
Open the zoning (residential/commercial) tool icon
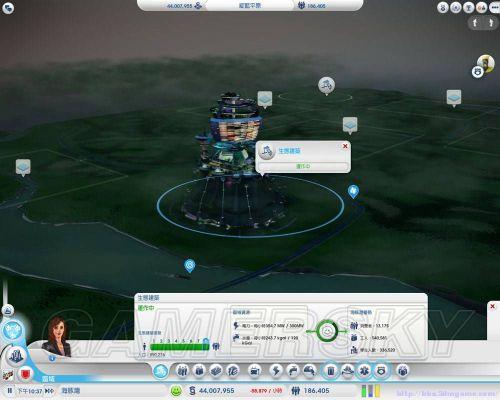pyautogui.click(x=182, y=371)
